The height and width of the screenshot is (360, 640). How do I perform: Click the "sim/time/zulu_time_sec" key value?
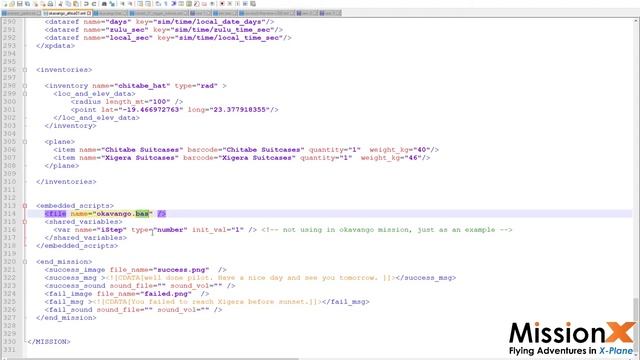[222, 30]
